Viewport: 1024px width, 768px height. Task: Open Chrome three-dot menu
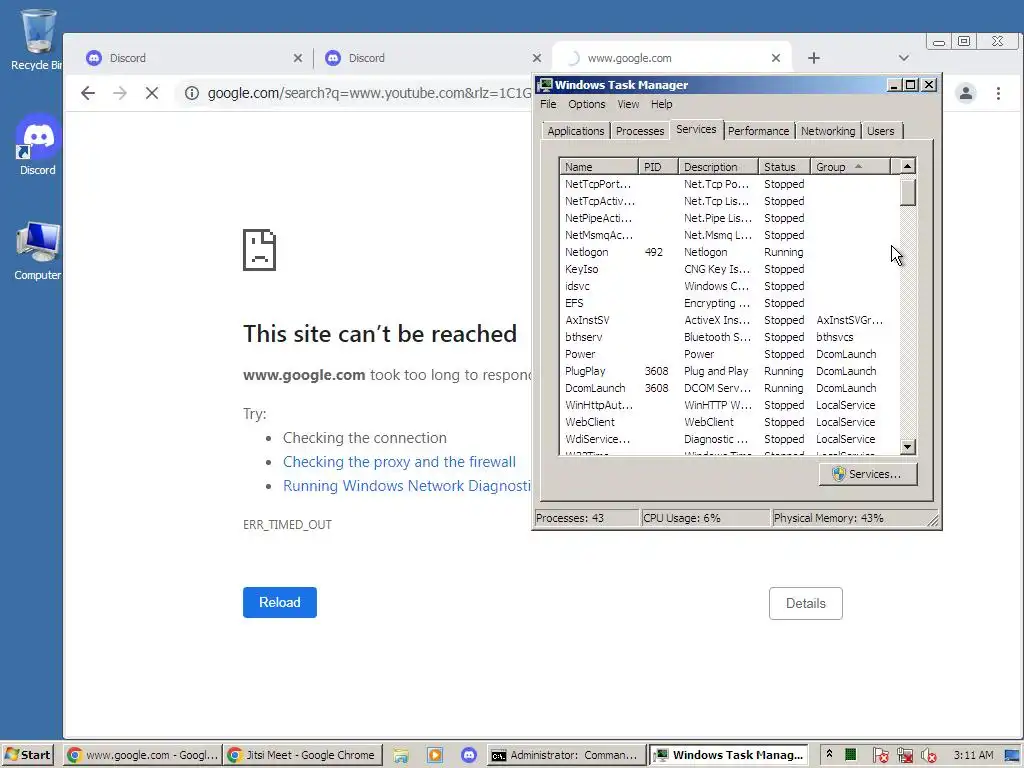click(999, 93)
